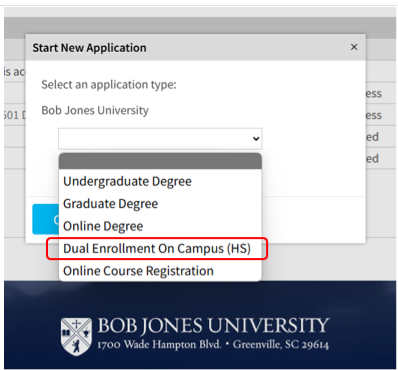Click the partial 'is ac' text at left
This screenshot has width=398, height=370.
14,72
